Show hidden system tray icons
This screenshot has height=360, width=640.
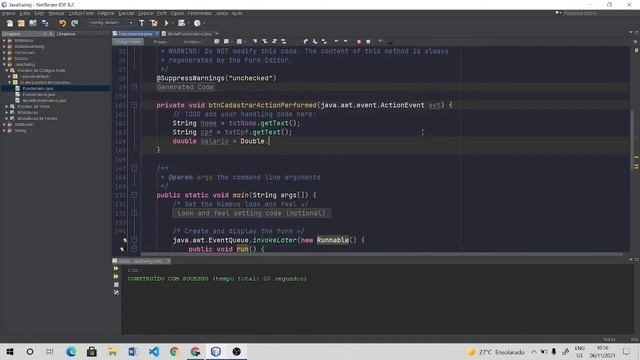(534, 352)
